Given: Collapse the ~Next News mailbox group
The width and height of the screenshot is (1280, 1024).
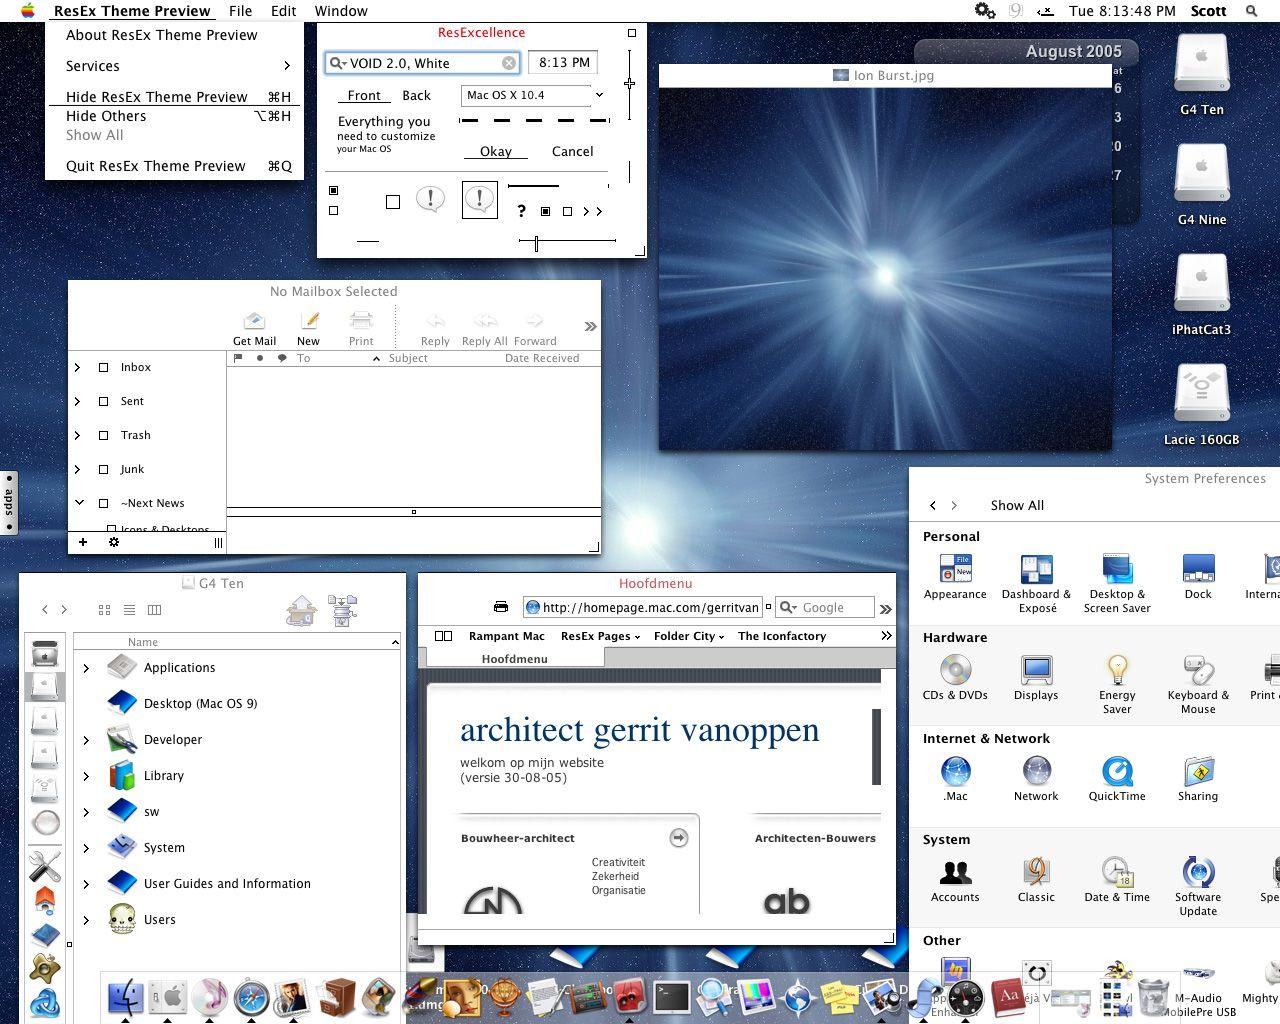Looking at the screenshot, I should (78, 503).
